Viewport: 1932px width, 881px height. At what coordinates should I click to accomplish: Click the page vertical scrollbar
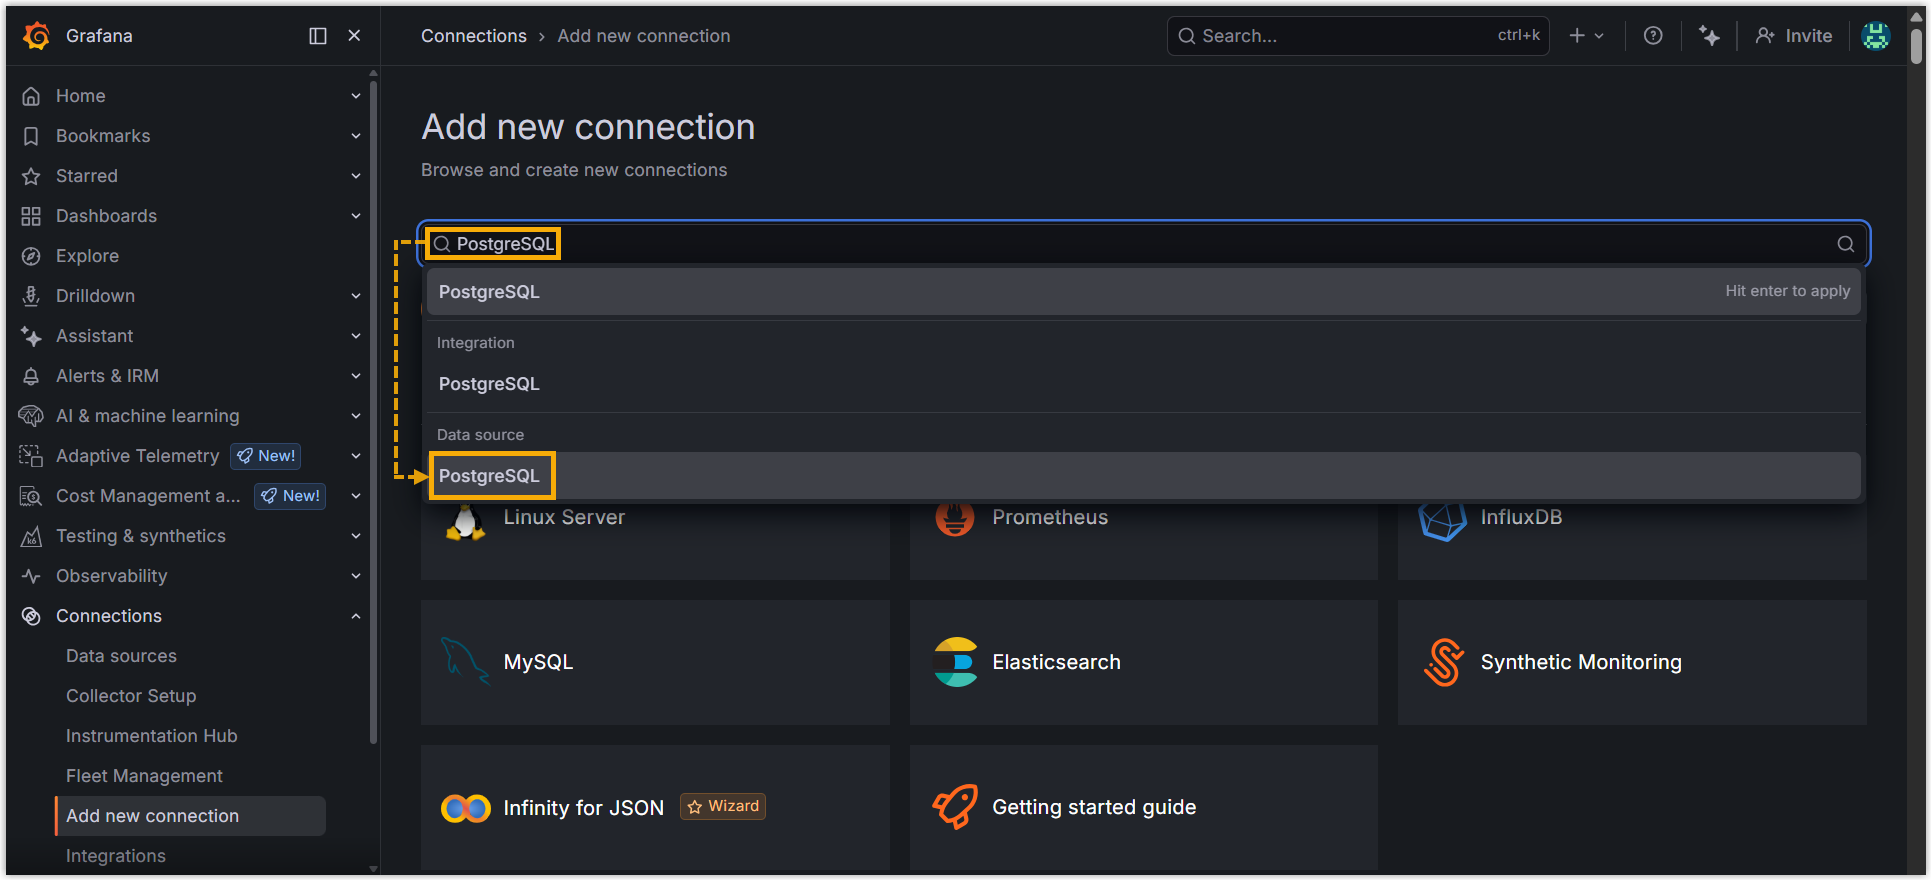(x=1916, y=47)
